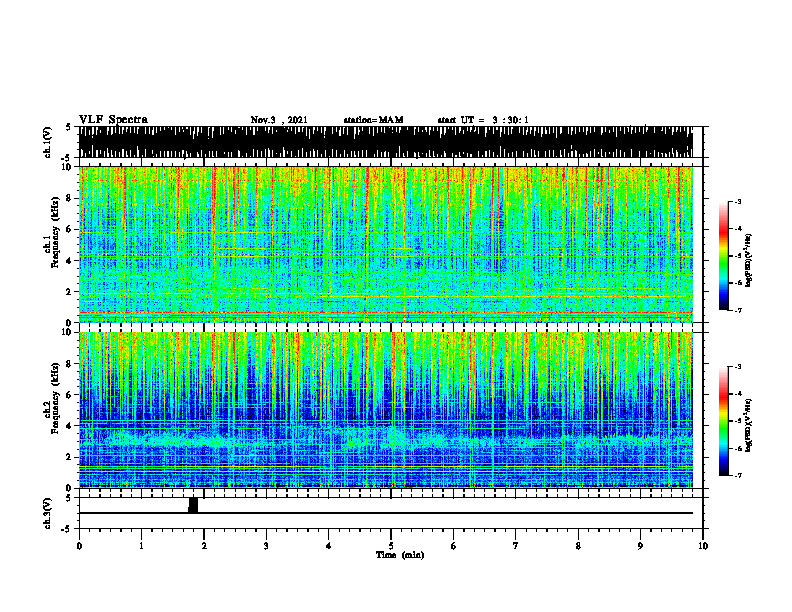Click time axis tick label "3"
792x612 pixels.
click(x=266, y=546)
